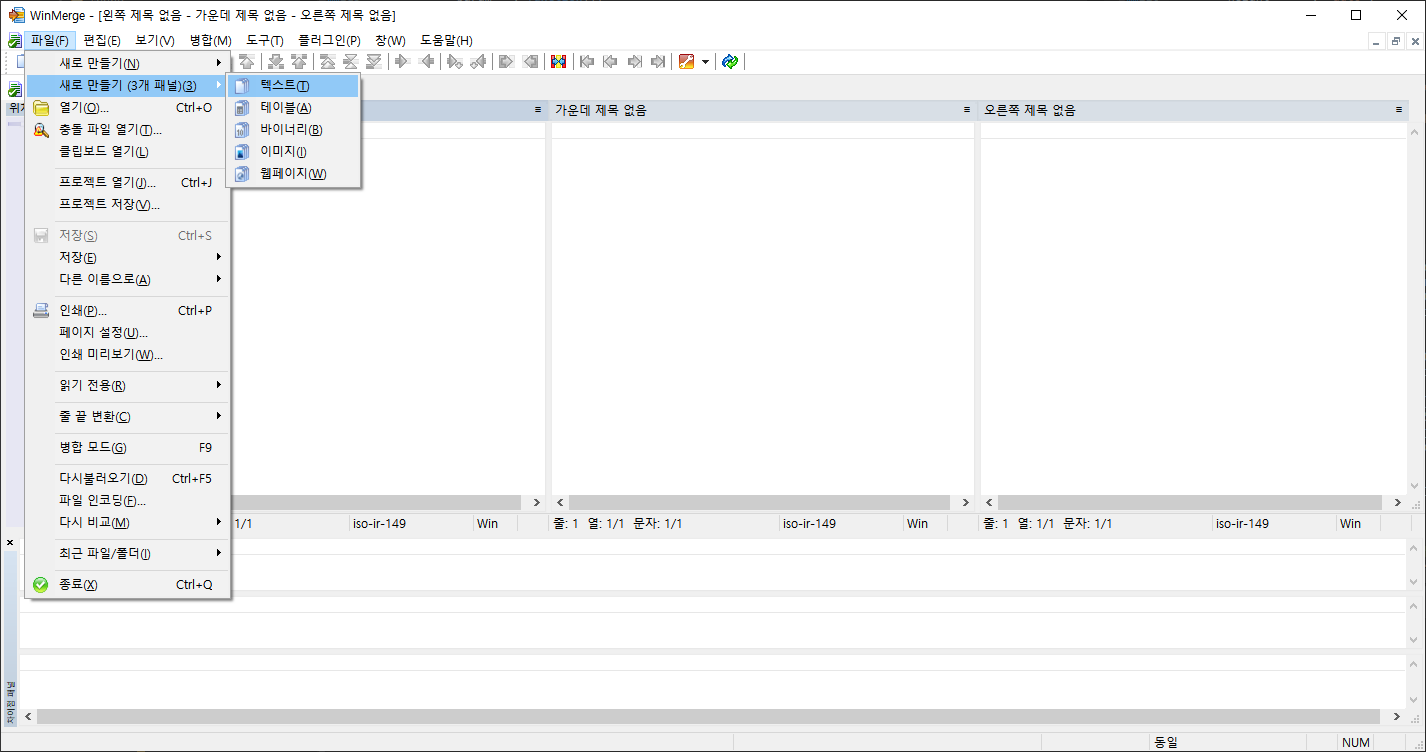This screenshot has height=752, width=1426.
Task: Expand the 다른 이름으로(A) submenu
Action: (128, 280)
